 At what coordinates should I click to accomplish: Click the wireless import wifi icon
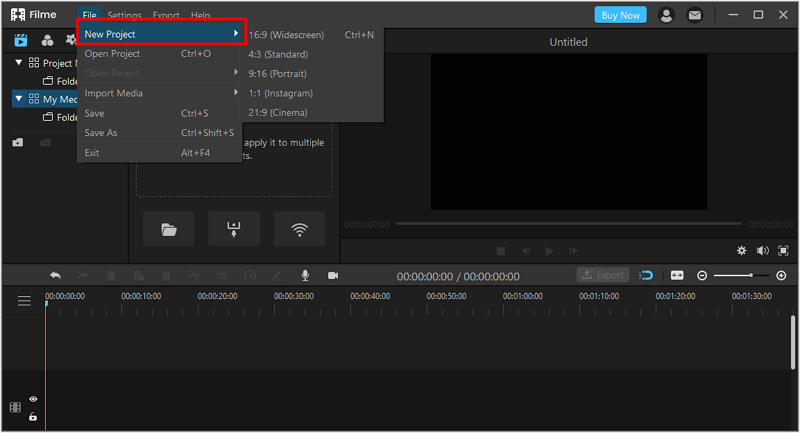coord(299,229)
